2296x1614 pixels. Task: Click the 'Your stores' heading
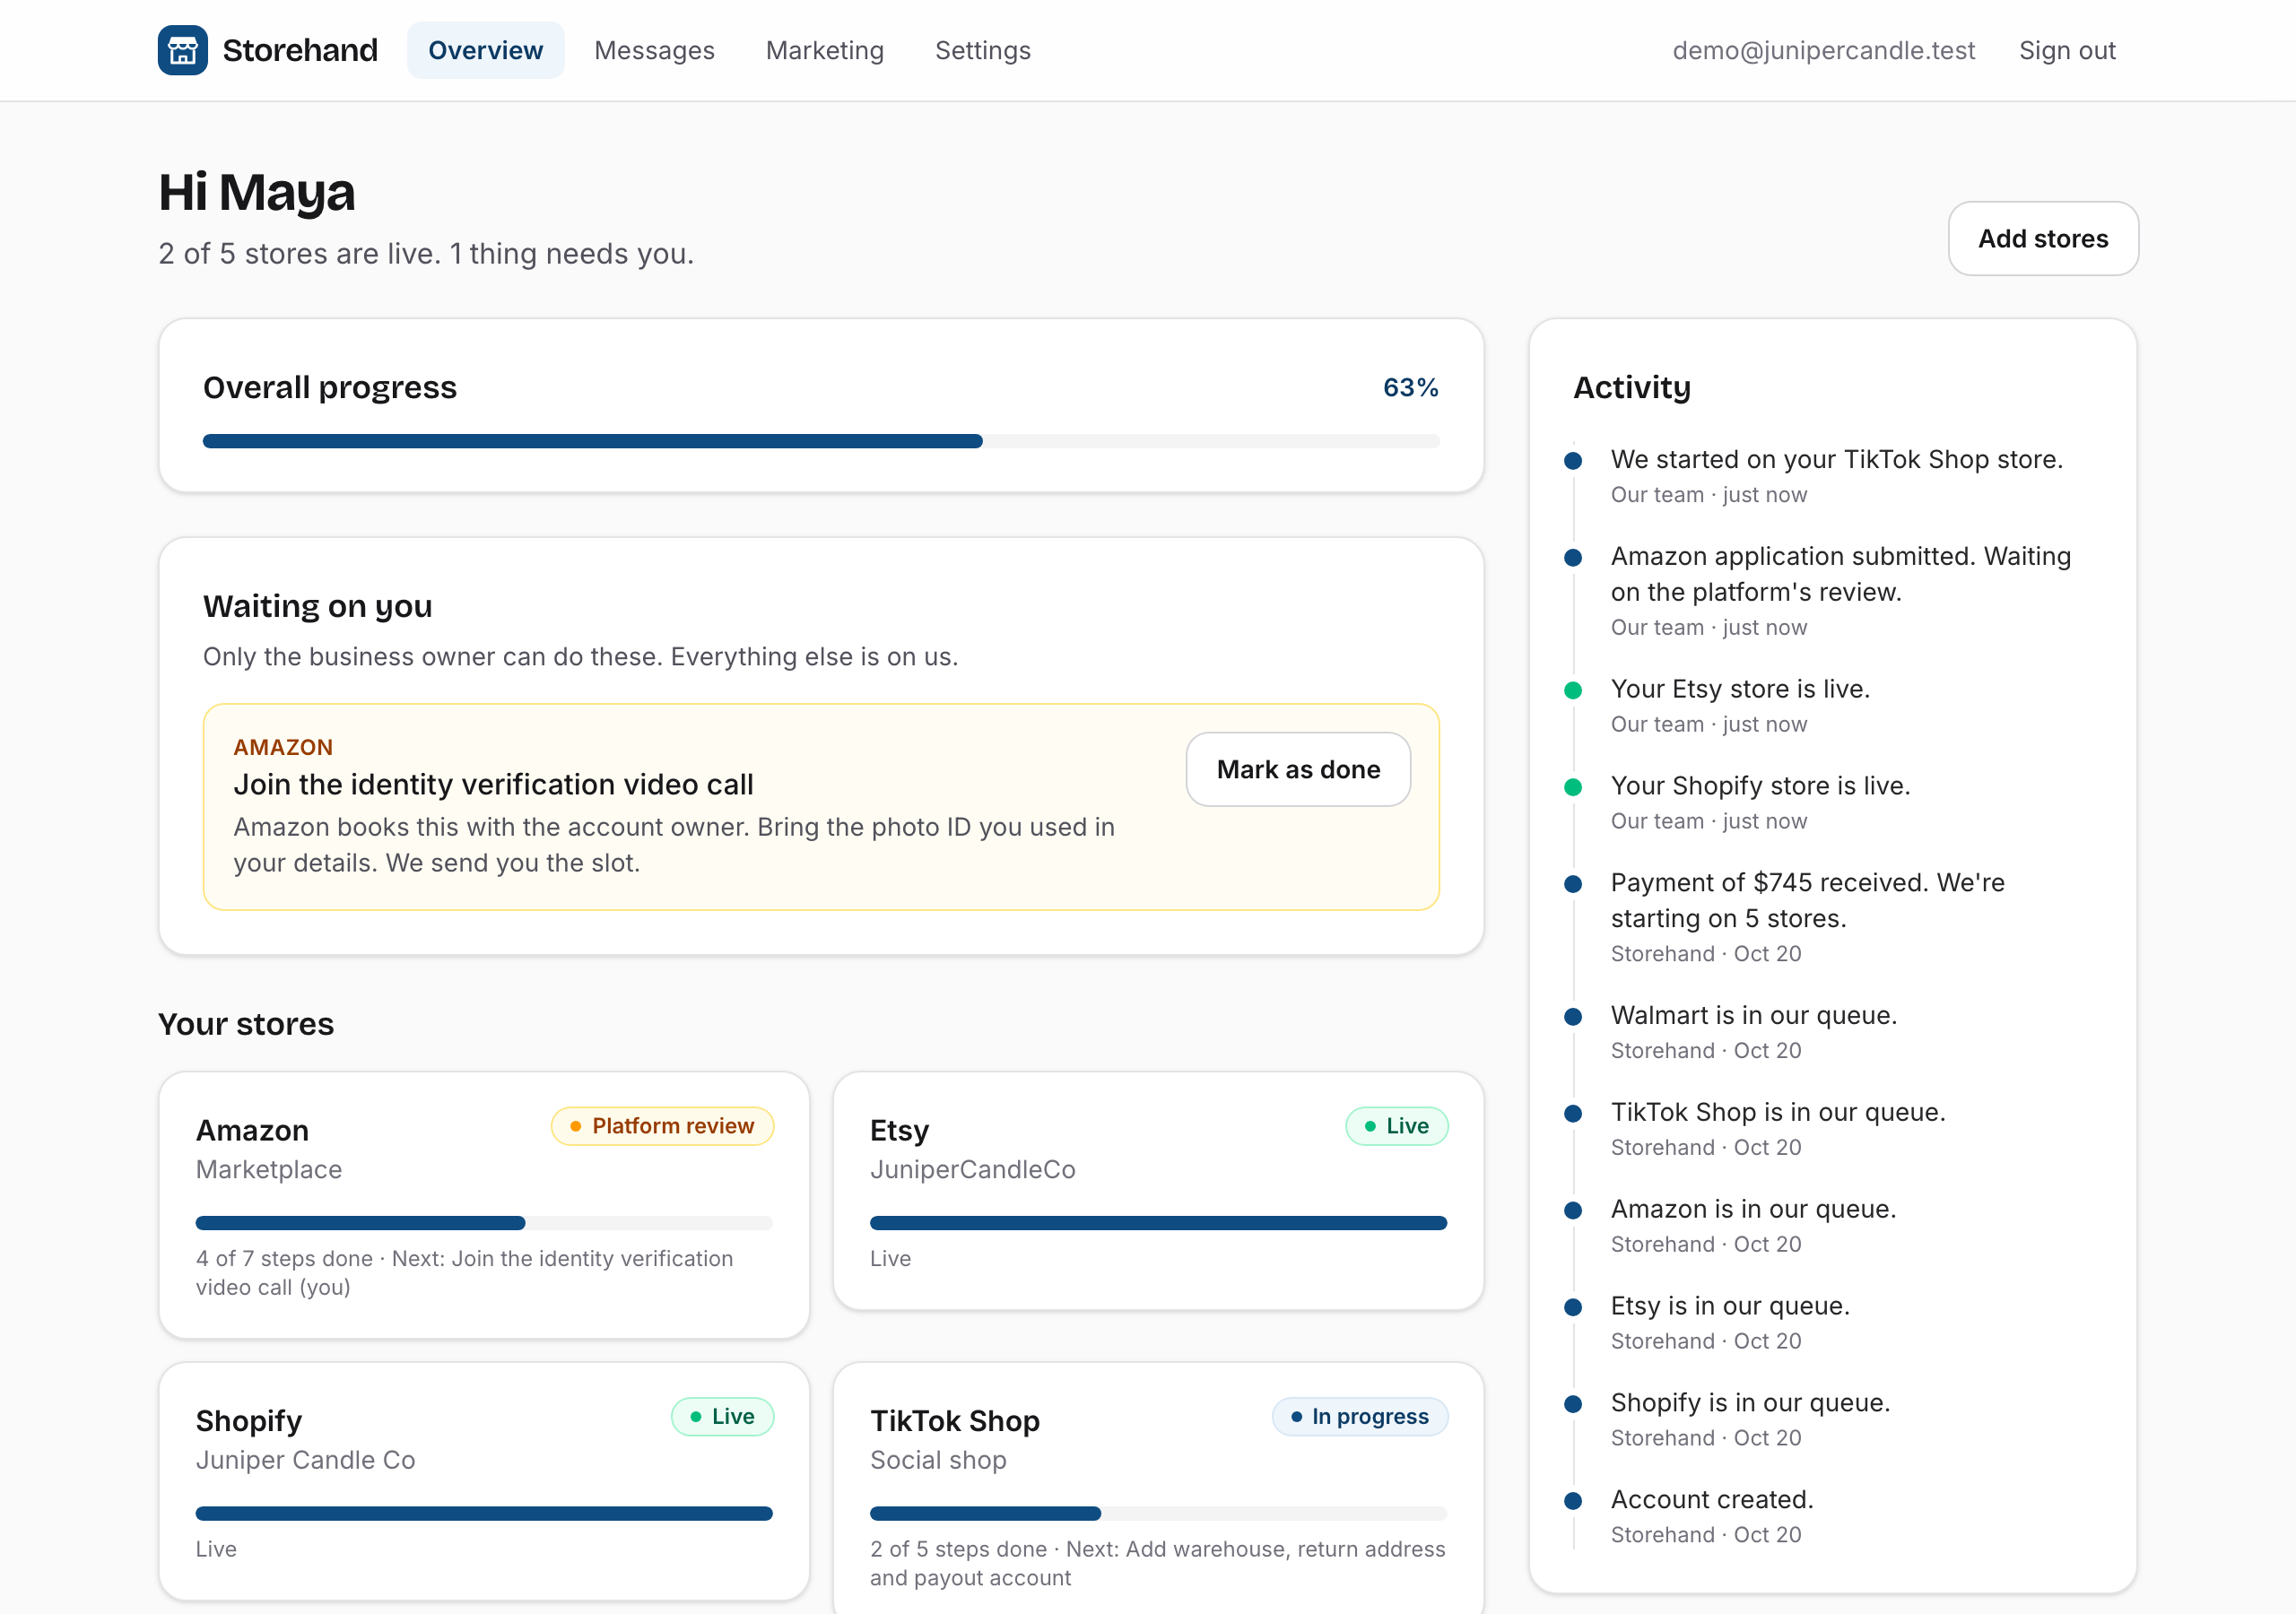[x=246, y=1023]
